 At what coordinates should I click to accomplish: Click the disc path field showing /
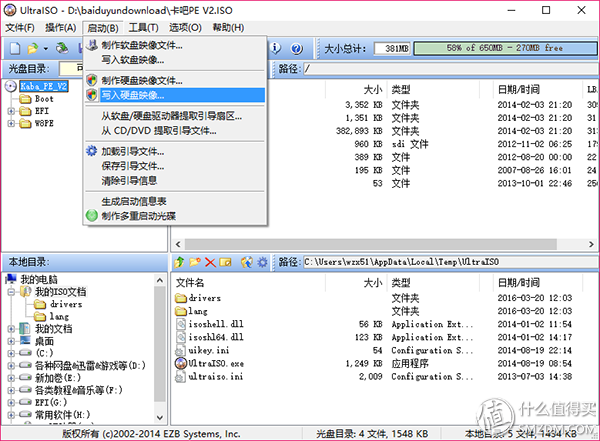450,69
